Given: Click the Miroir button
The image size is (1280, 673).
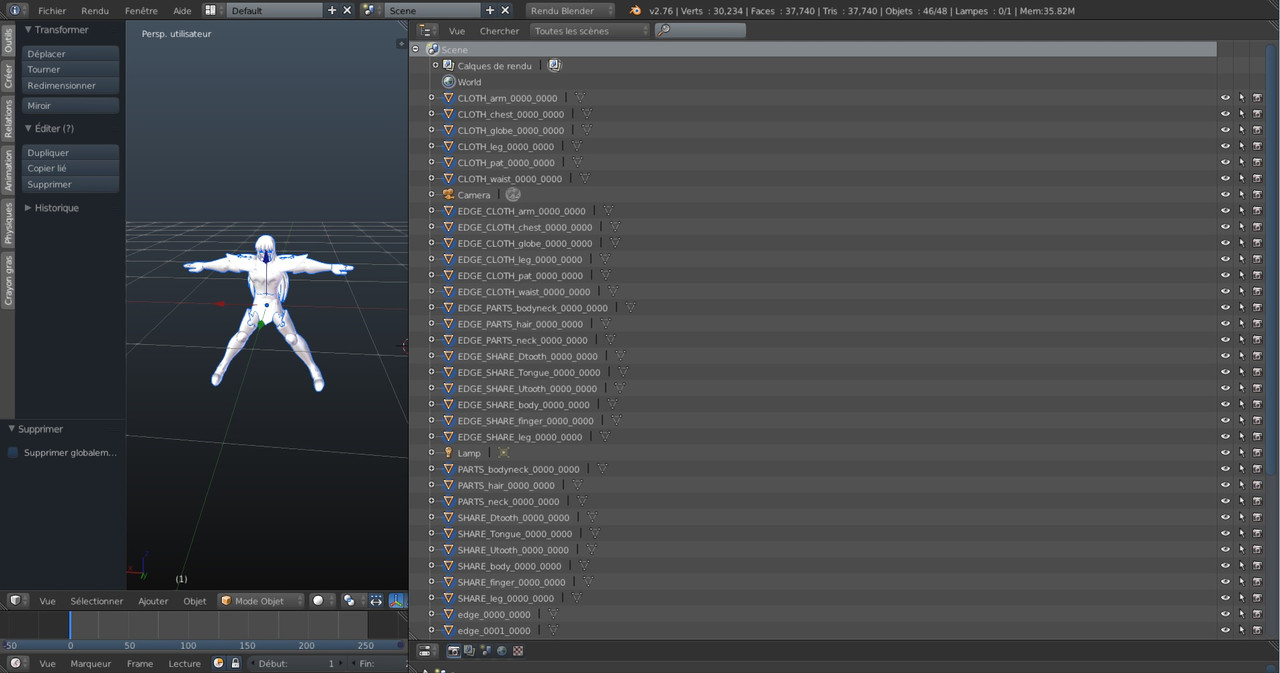Looking at the screenshot, I should click(71, 106).
